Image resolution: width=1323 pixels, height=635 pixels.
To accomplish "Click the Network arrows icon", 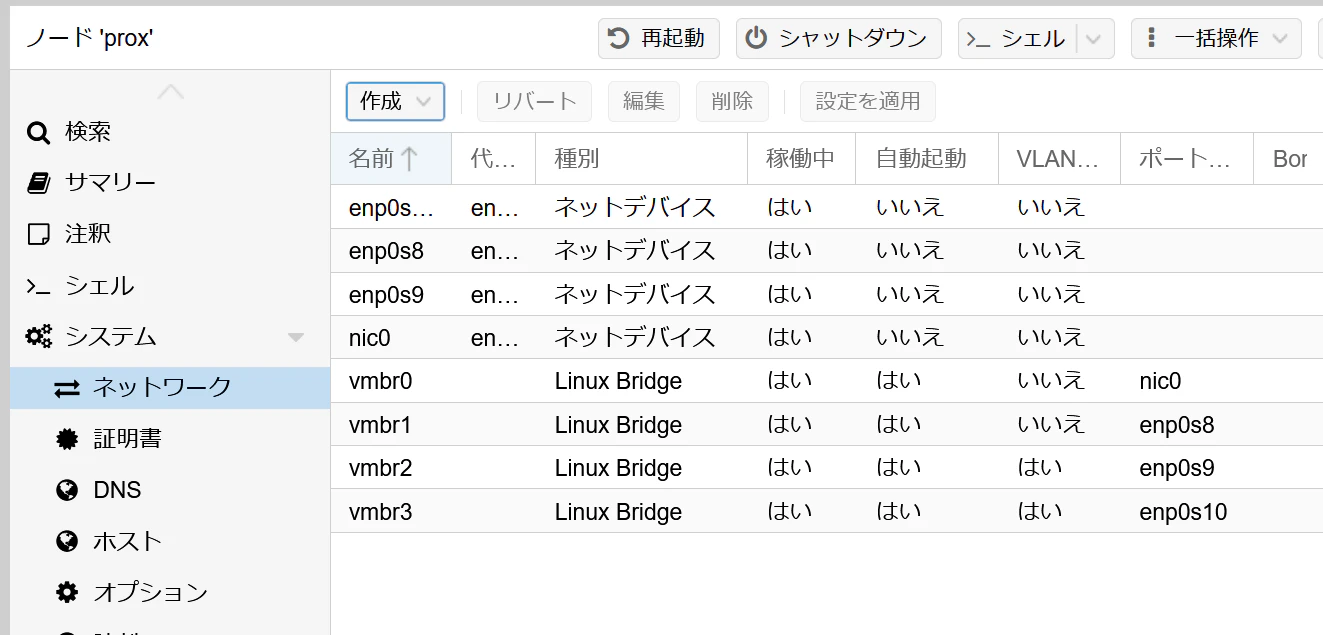I will [x=67, y=388].
